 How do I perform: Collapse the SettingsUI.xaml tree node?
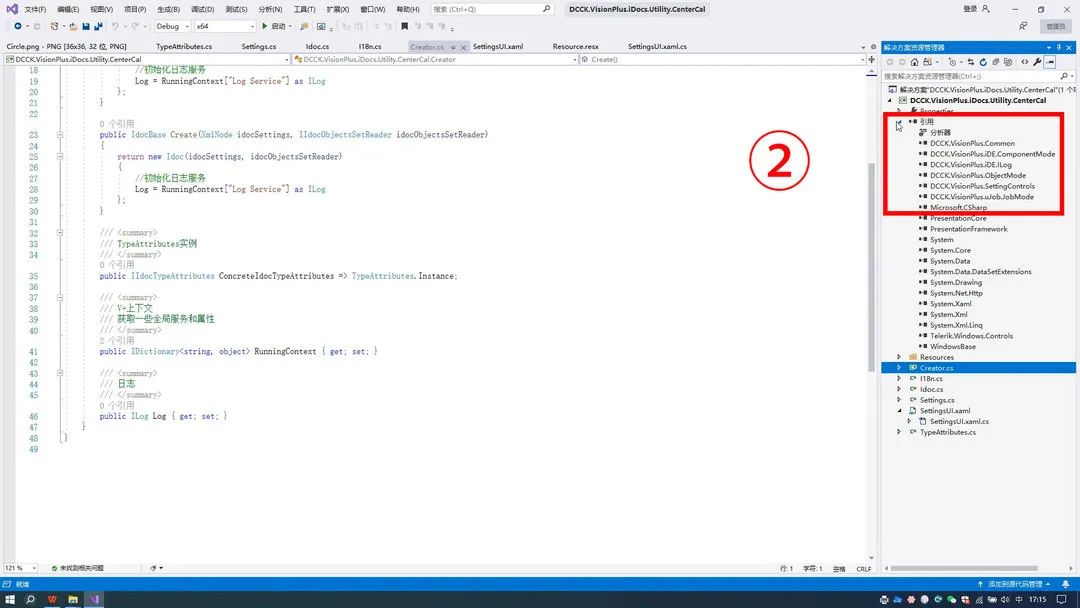pyautogui.click(x=900, y=410)
